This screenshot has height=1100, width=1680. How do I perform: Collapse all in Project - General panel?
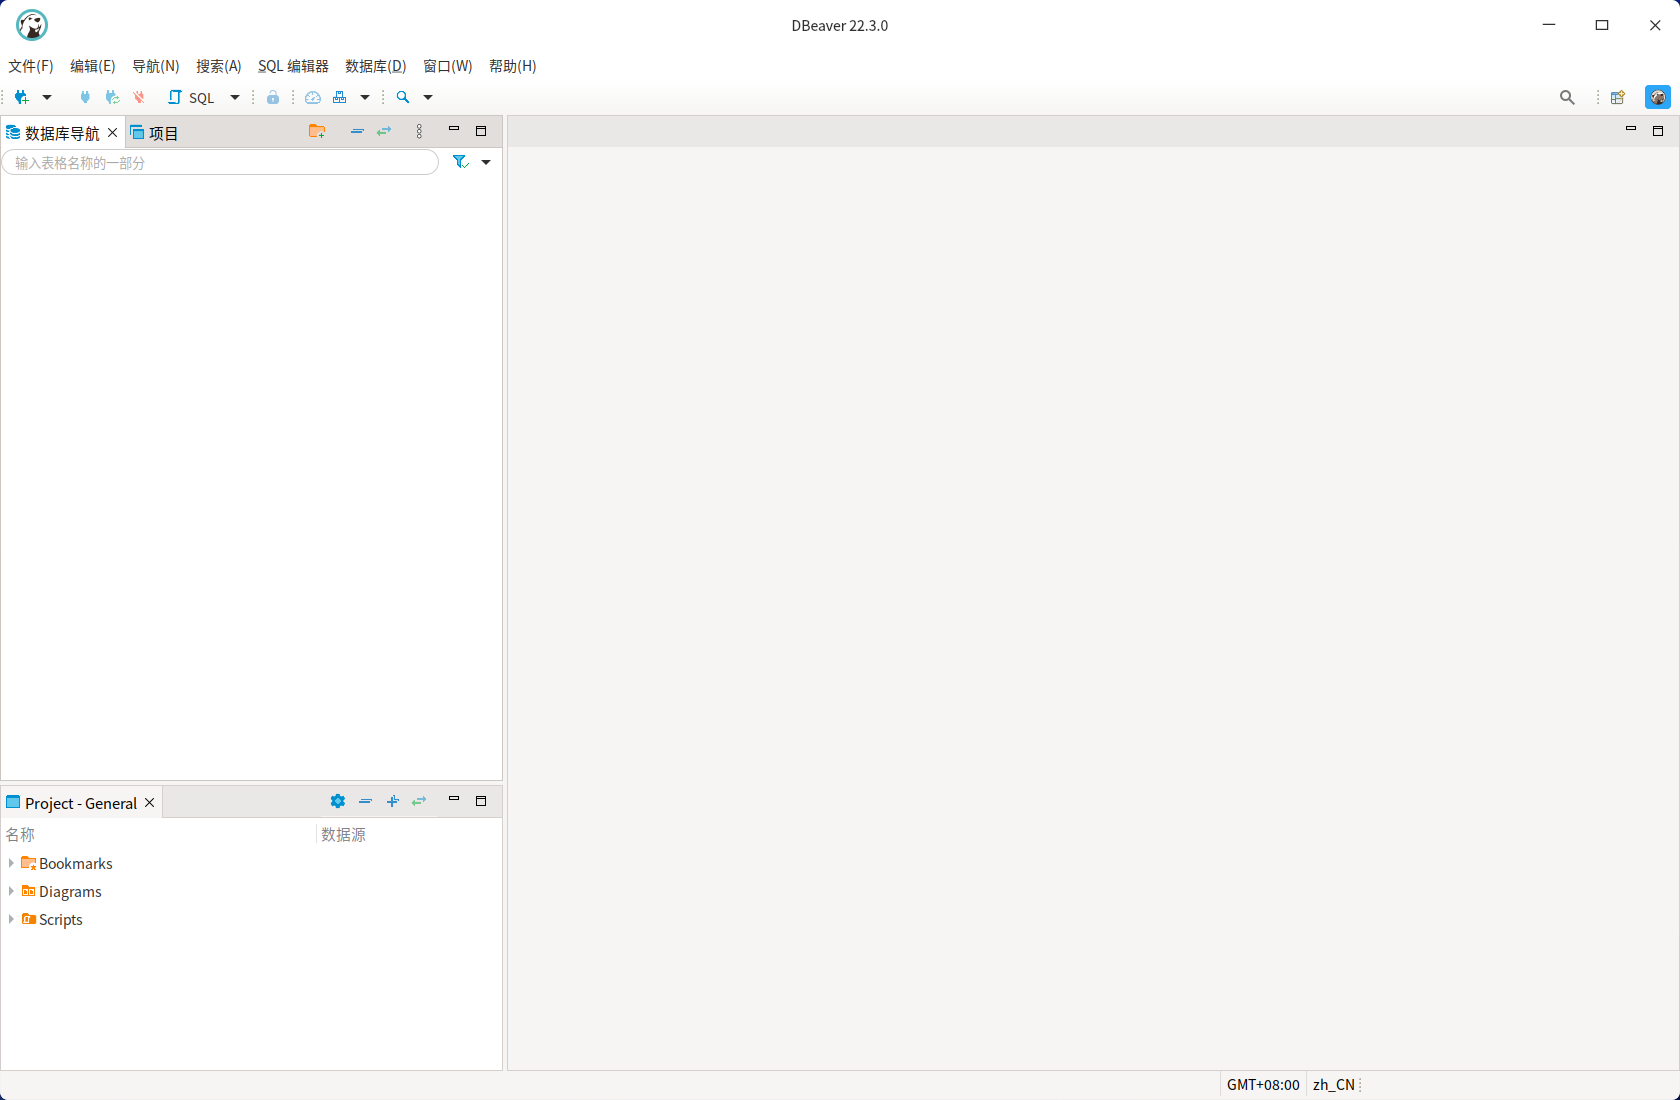[365, 801]
